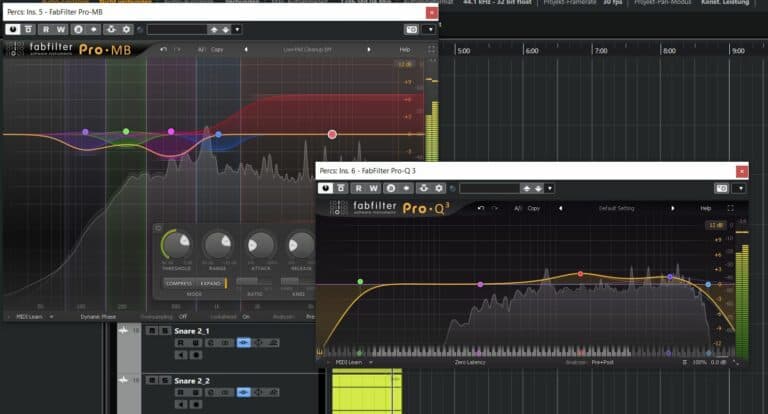Click the Pro-MB A/B comparison switch icon
Screen dimensions: 768x414
click(78, 29)
